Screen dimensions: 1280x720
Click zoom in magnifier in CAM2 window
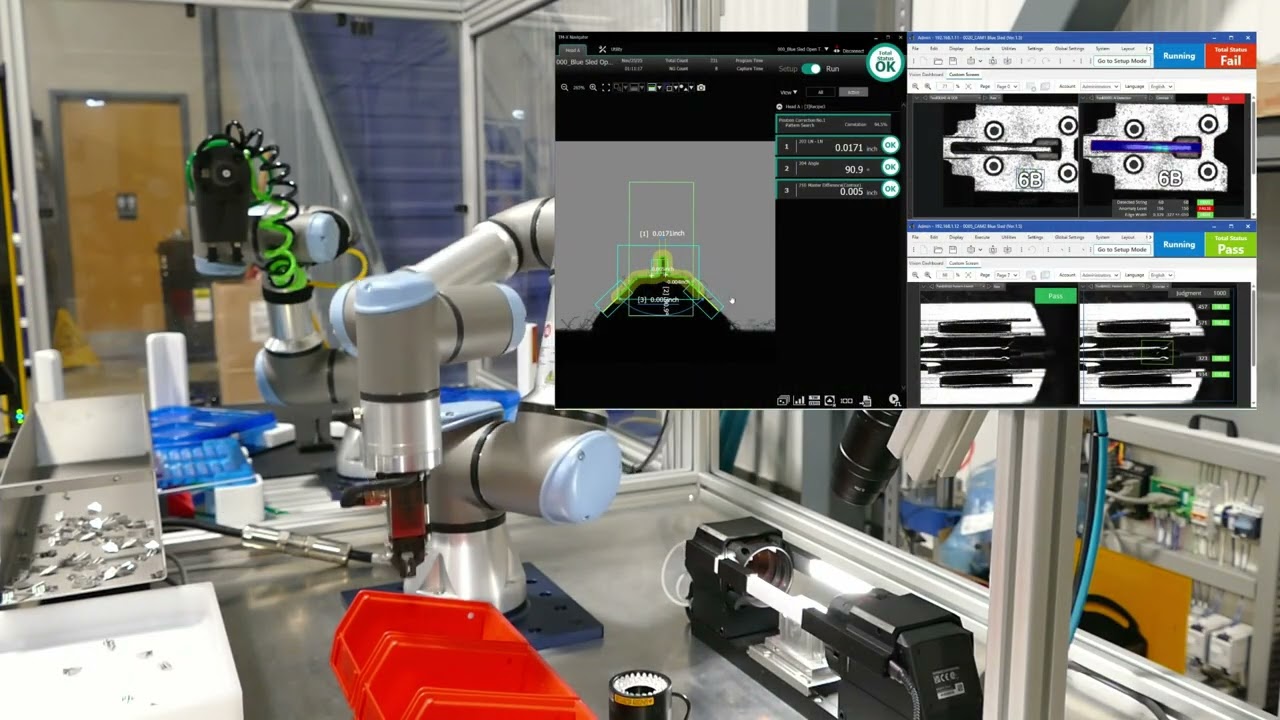(928, 275)
